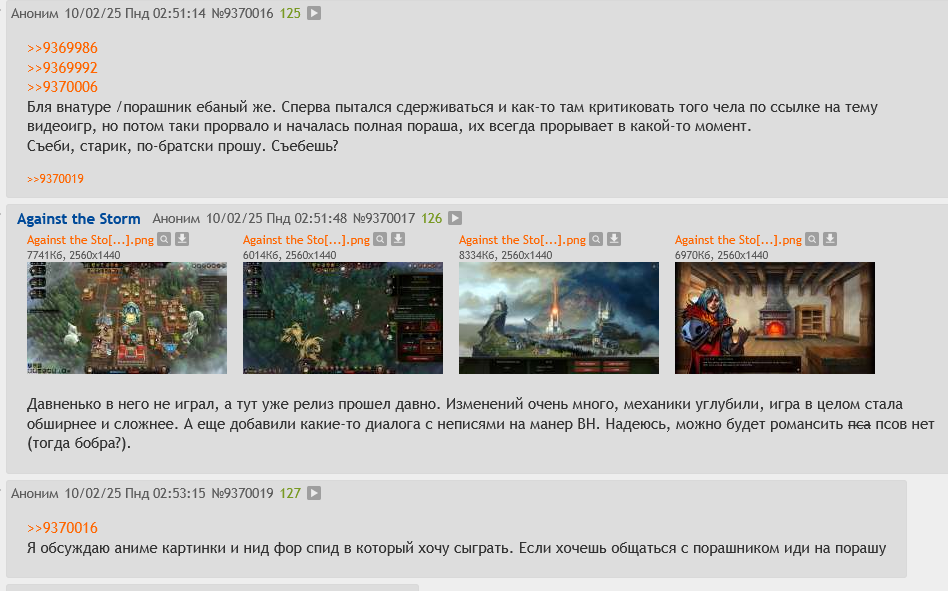Open post menu arrow for post №9370016
Viewport: 948px width, 591px height.
click(x=314, y=13)
